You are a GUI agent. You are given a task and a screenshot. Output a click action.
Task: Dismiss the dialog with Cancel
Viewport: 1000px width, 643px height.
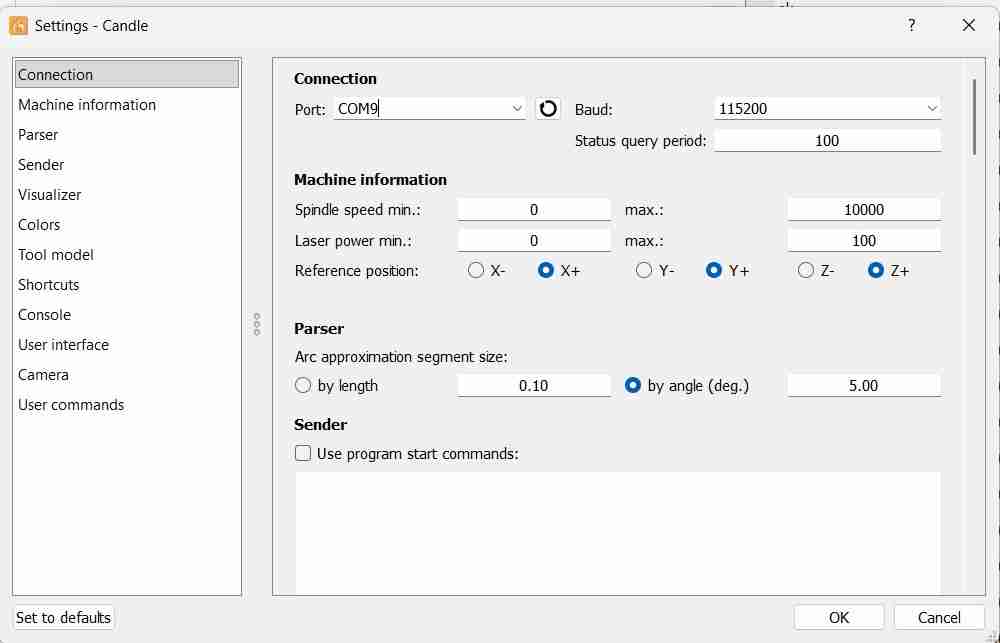coord(936,617)
